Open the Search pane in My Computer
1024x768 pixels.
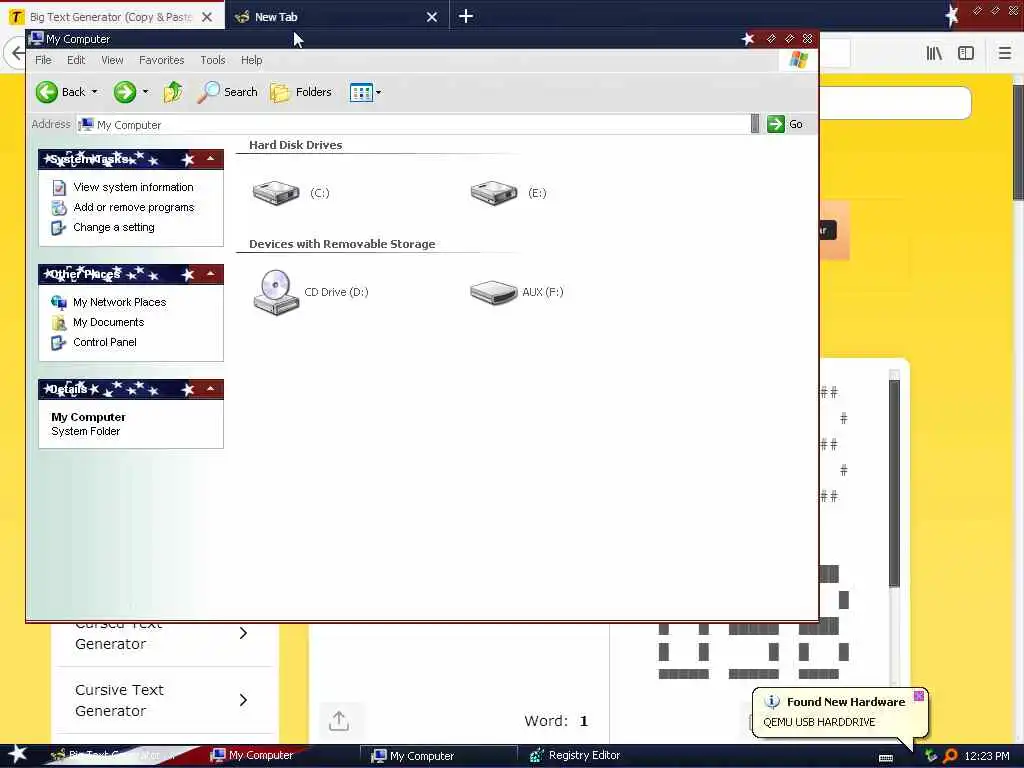[x=228, y=92]
